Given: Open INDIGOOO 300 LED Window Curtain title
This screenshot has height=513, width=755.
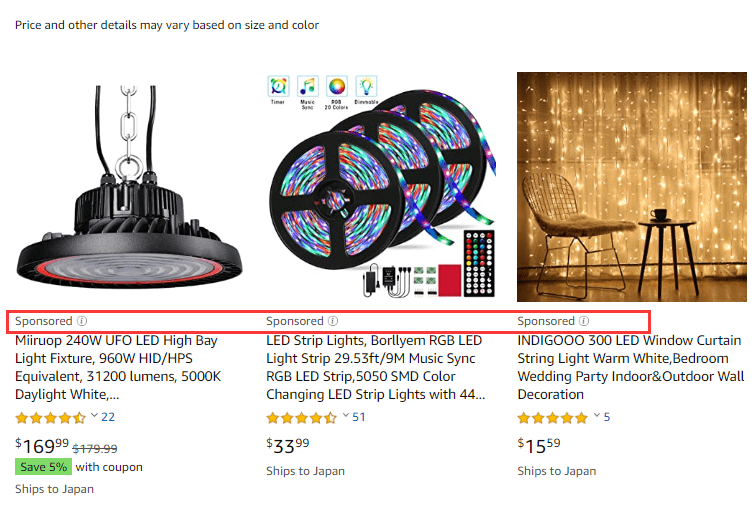Looking at the screenshot, I should pos(631,368).
